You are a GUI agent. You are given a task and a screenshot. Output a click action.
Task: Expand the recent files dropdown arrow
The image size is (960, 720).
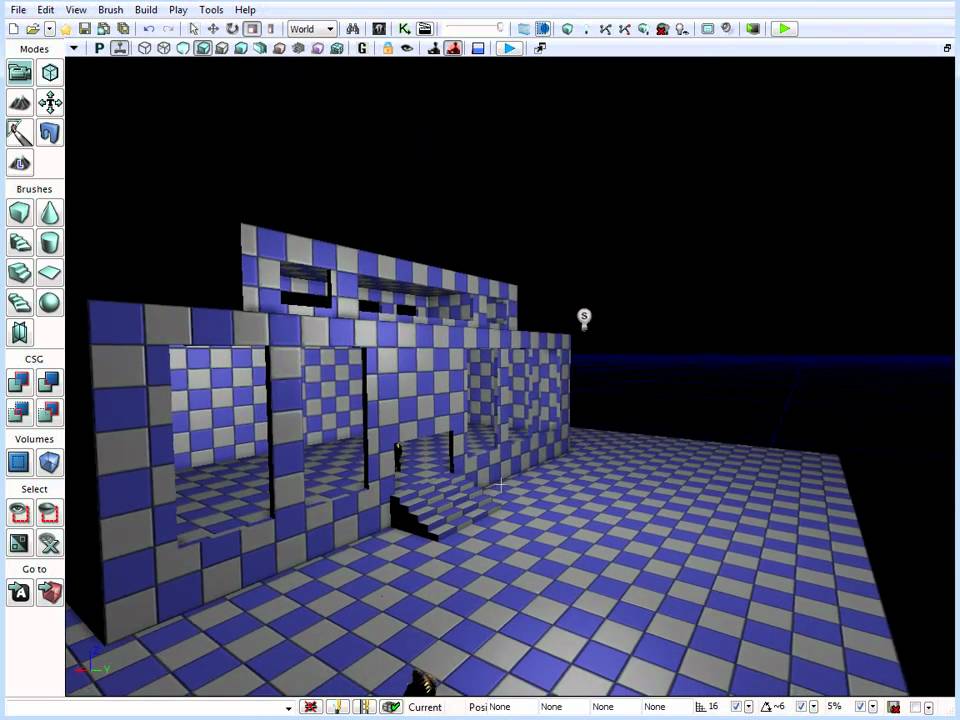(50, 29)
